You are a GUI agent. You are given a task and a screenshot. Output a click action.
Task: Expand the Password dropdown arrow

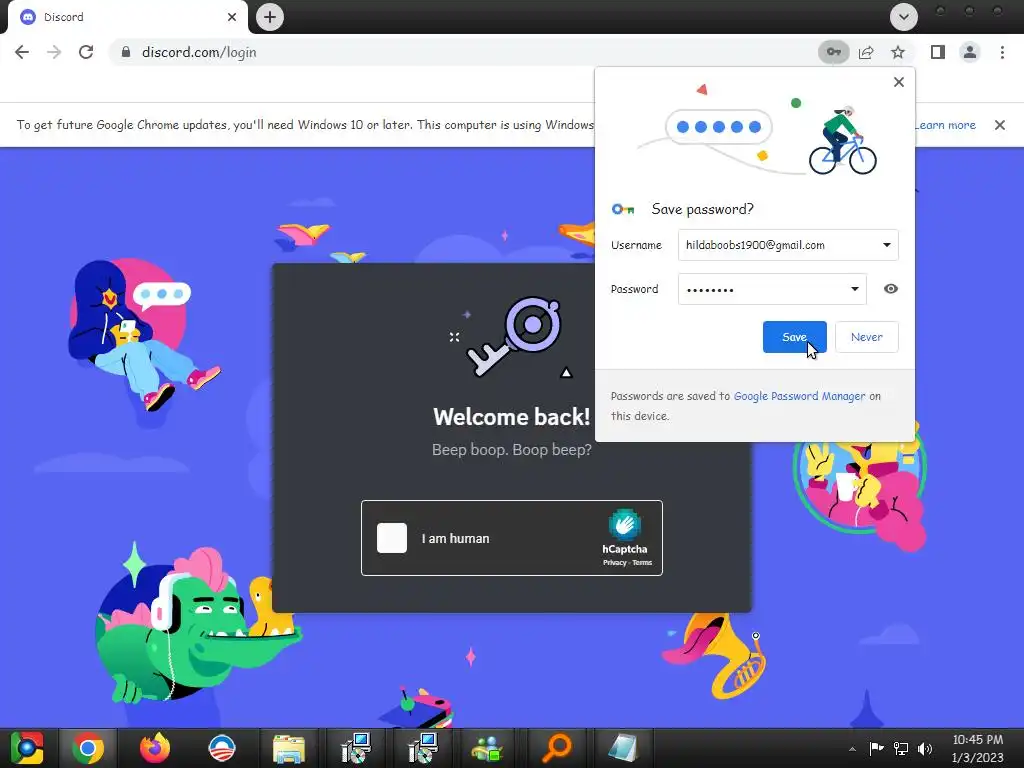click(854, 289)
